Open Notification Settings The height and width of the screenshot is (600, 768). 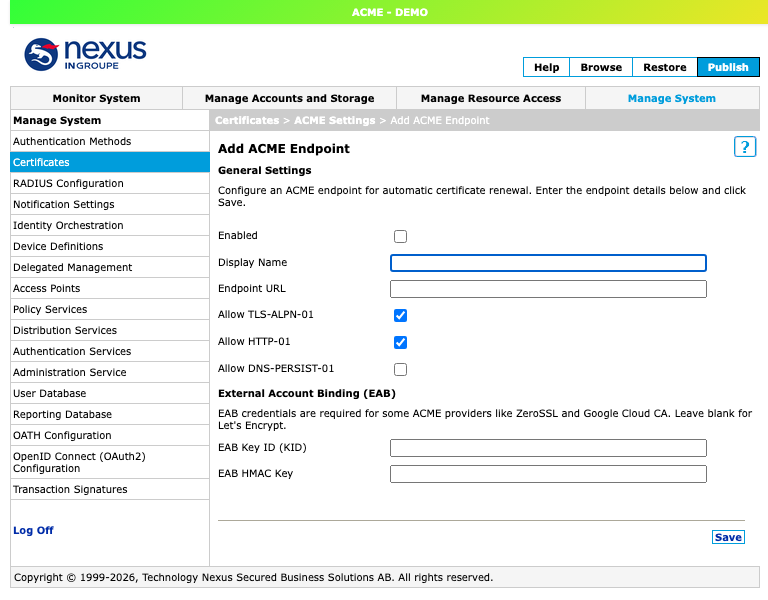[110, 204]
